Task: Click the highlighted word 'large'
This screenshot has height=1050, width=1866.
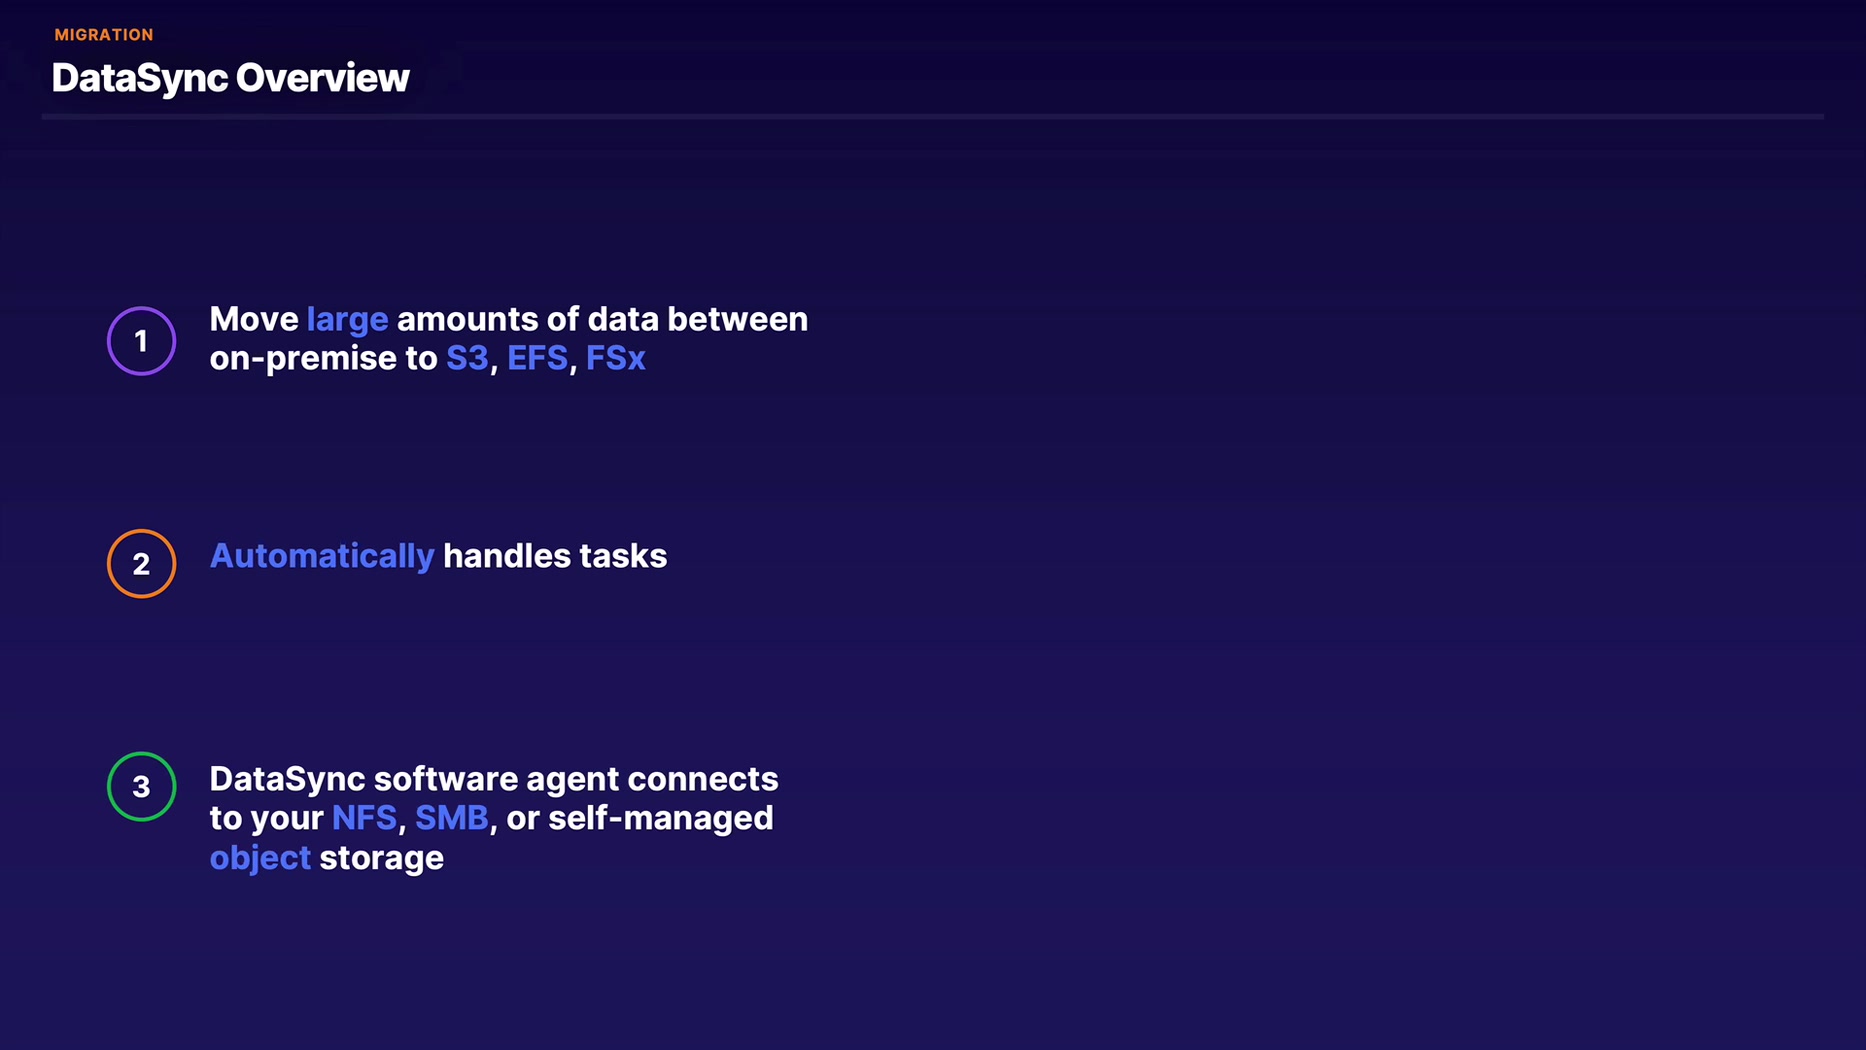Action: point(347,319)
